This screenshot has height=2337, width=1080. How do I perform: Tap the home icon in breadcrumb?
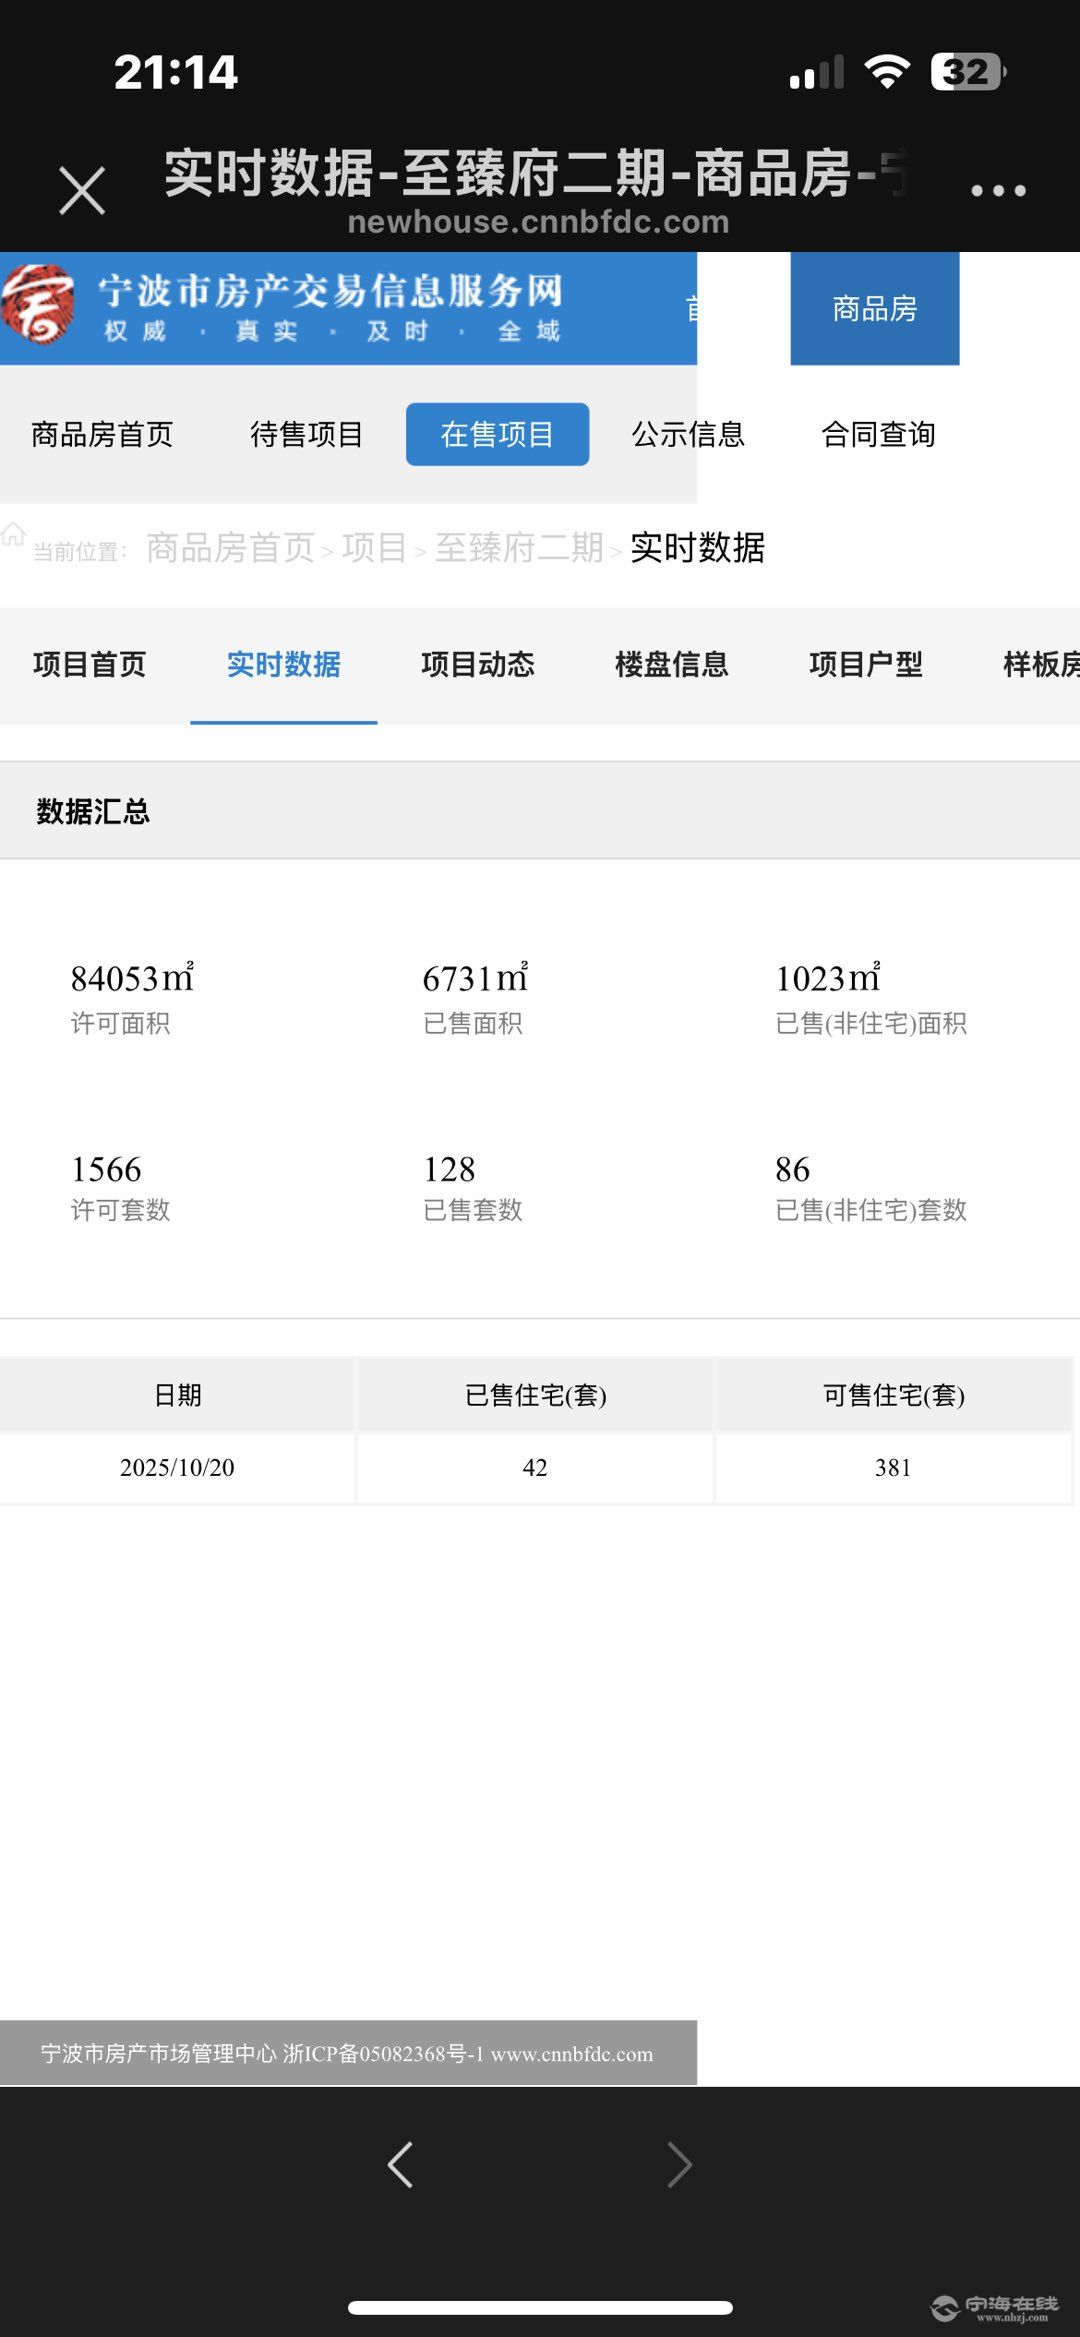[13, 535]
